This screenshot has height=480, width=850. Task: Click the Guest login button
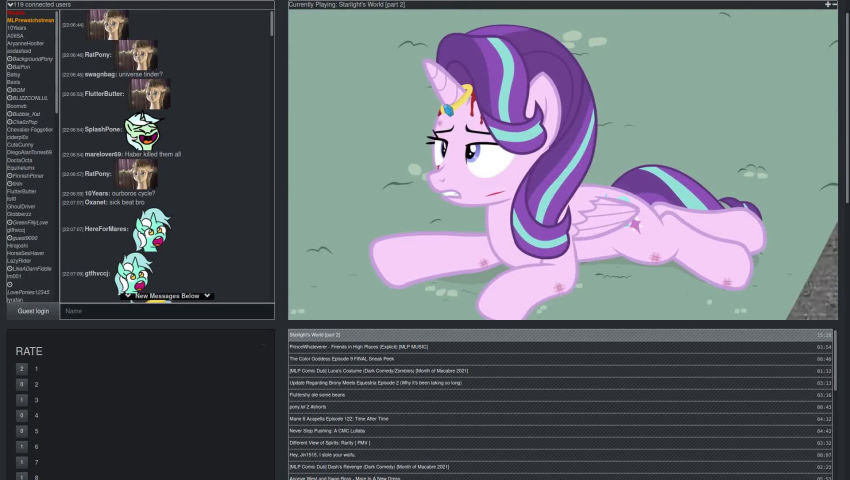click(x=33, y=311)
